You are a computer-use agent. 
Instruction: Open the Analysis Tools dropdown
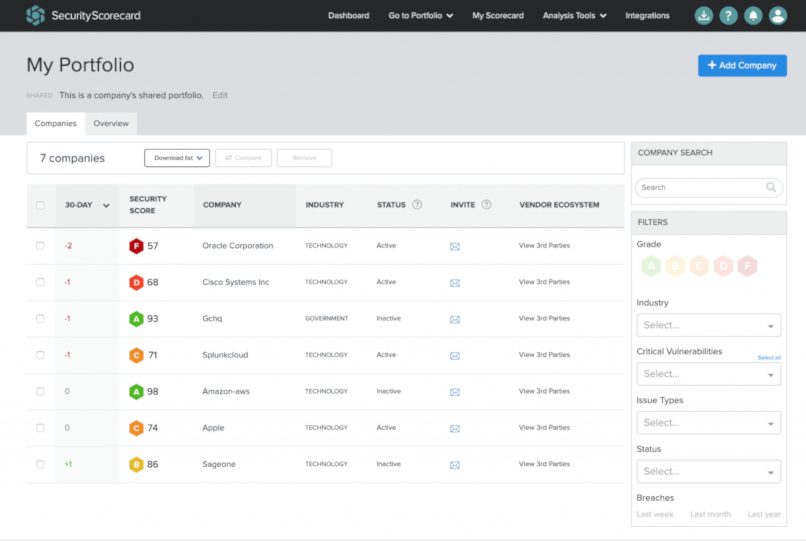pyautogui.click(x=574, y=15)
